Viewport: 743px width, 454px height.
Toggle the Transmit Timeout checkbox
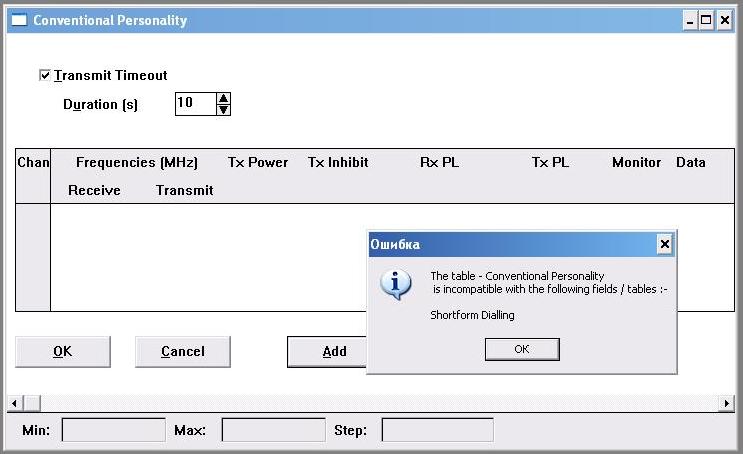click(x=44, y=75)
